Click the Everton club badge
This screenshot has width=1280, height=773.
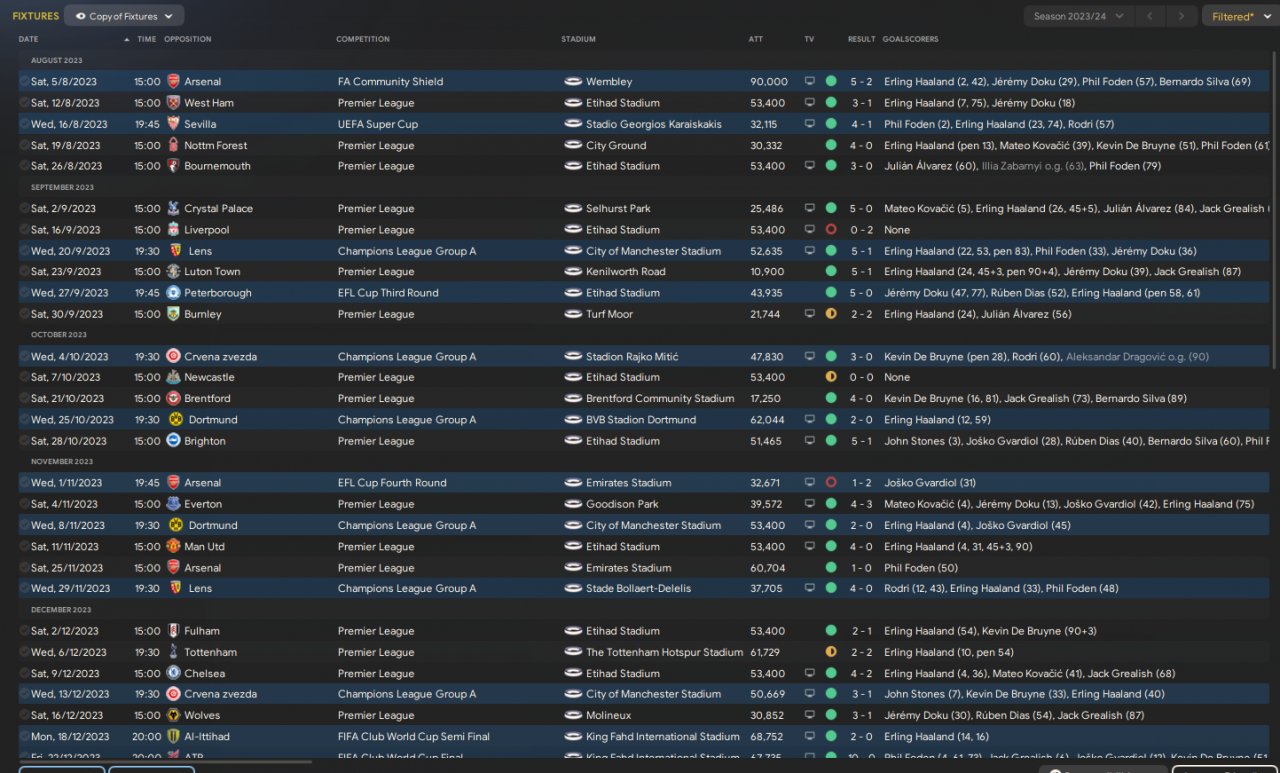click(x=173, y=505)
